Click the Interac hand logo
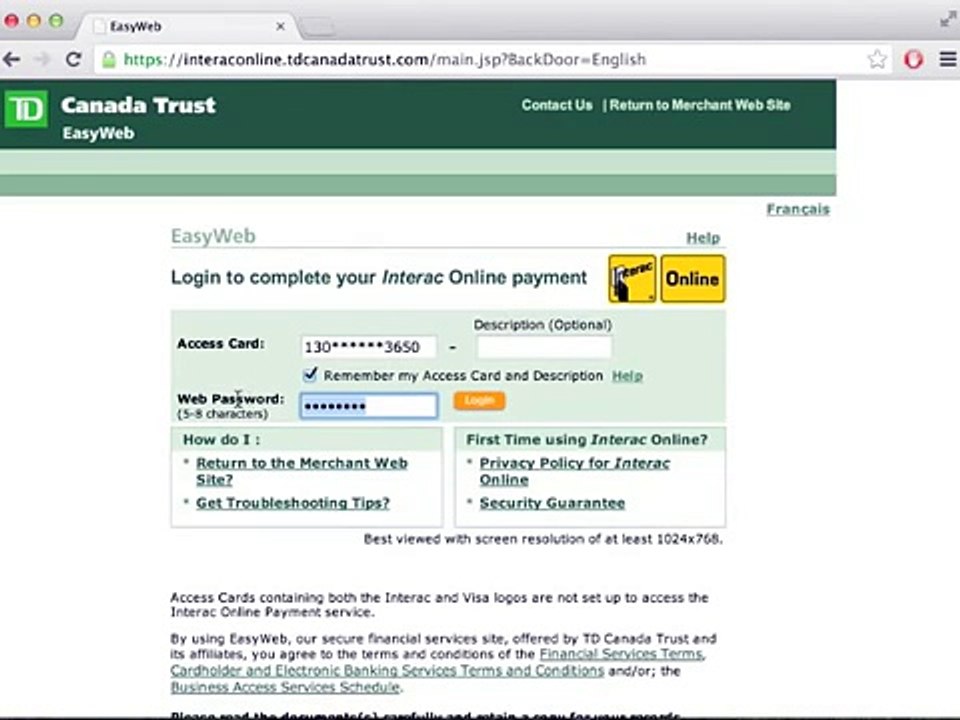The height and width of the screenshot is (720, 960). 632,279
